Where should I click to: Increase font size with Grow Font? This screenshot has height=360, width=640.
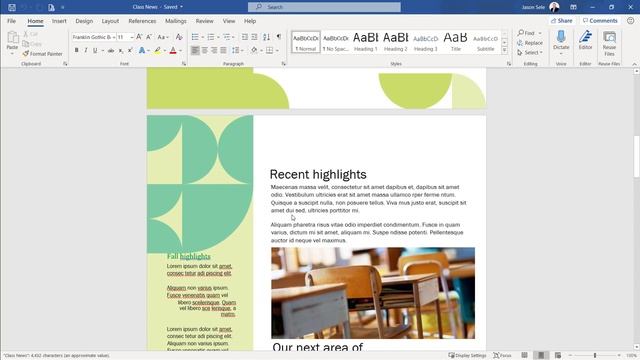coord(139,37)
